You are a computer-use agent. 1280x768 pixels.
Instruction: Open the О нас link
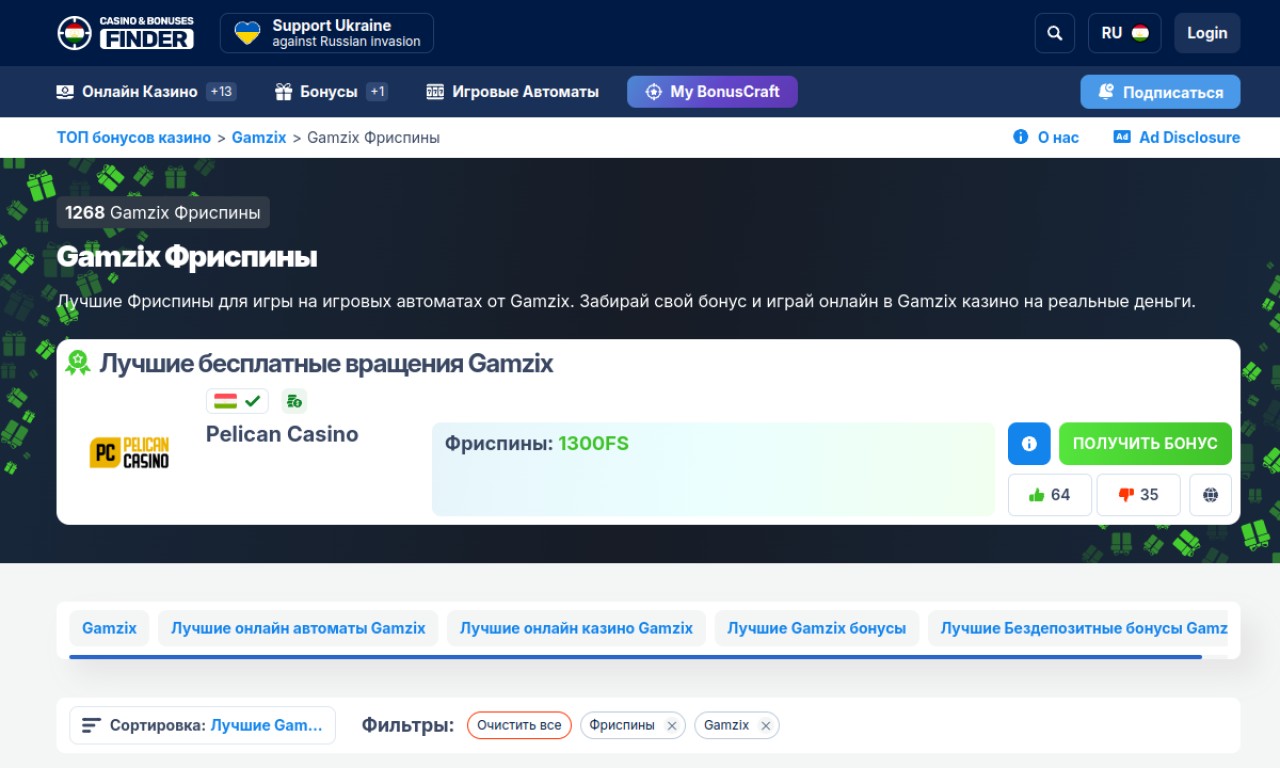click(1046, 138)
